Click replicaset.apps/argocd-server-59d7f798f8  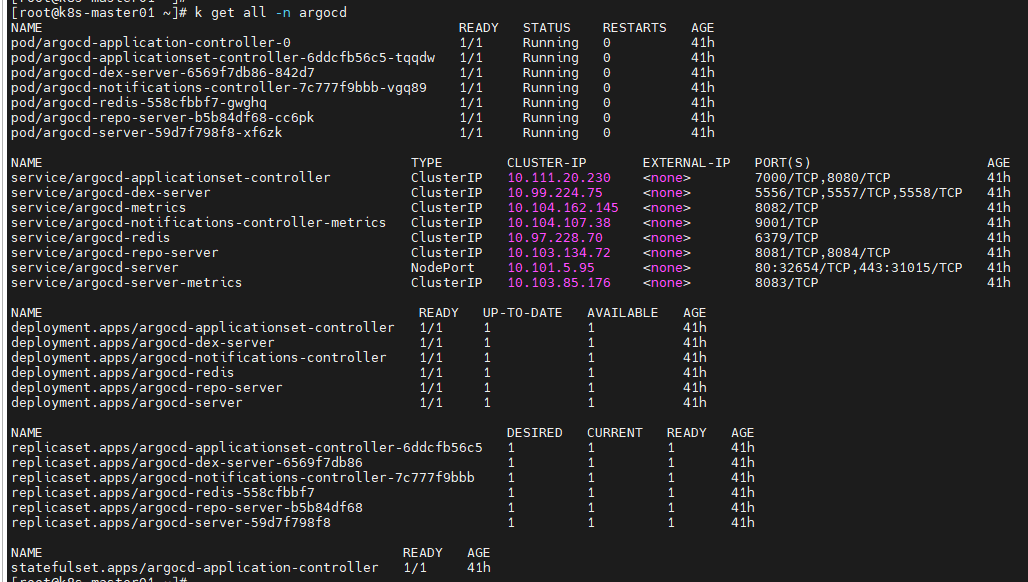170,523
